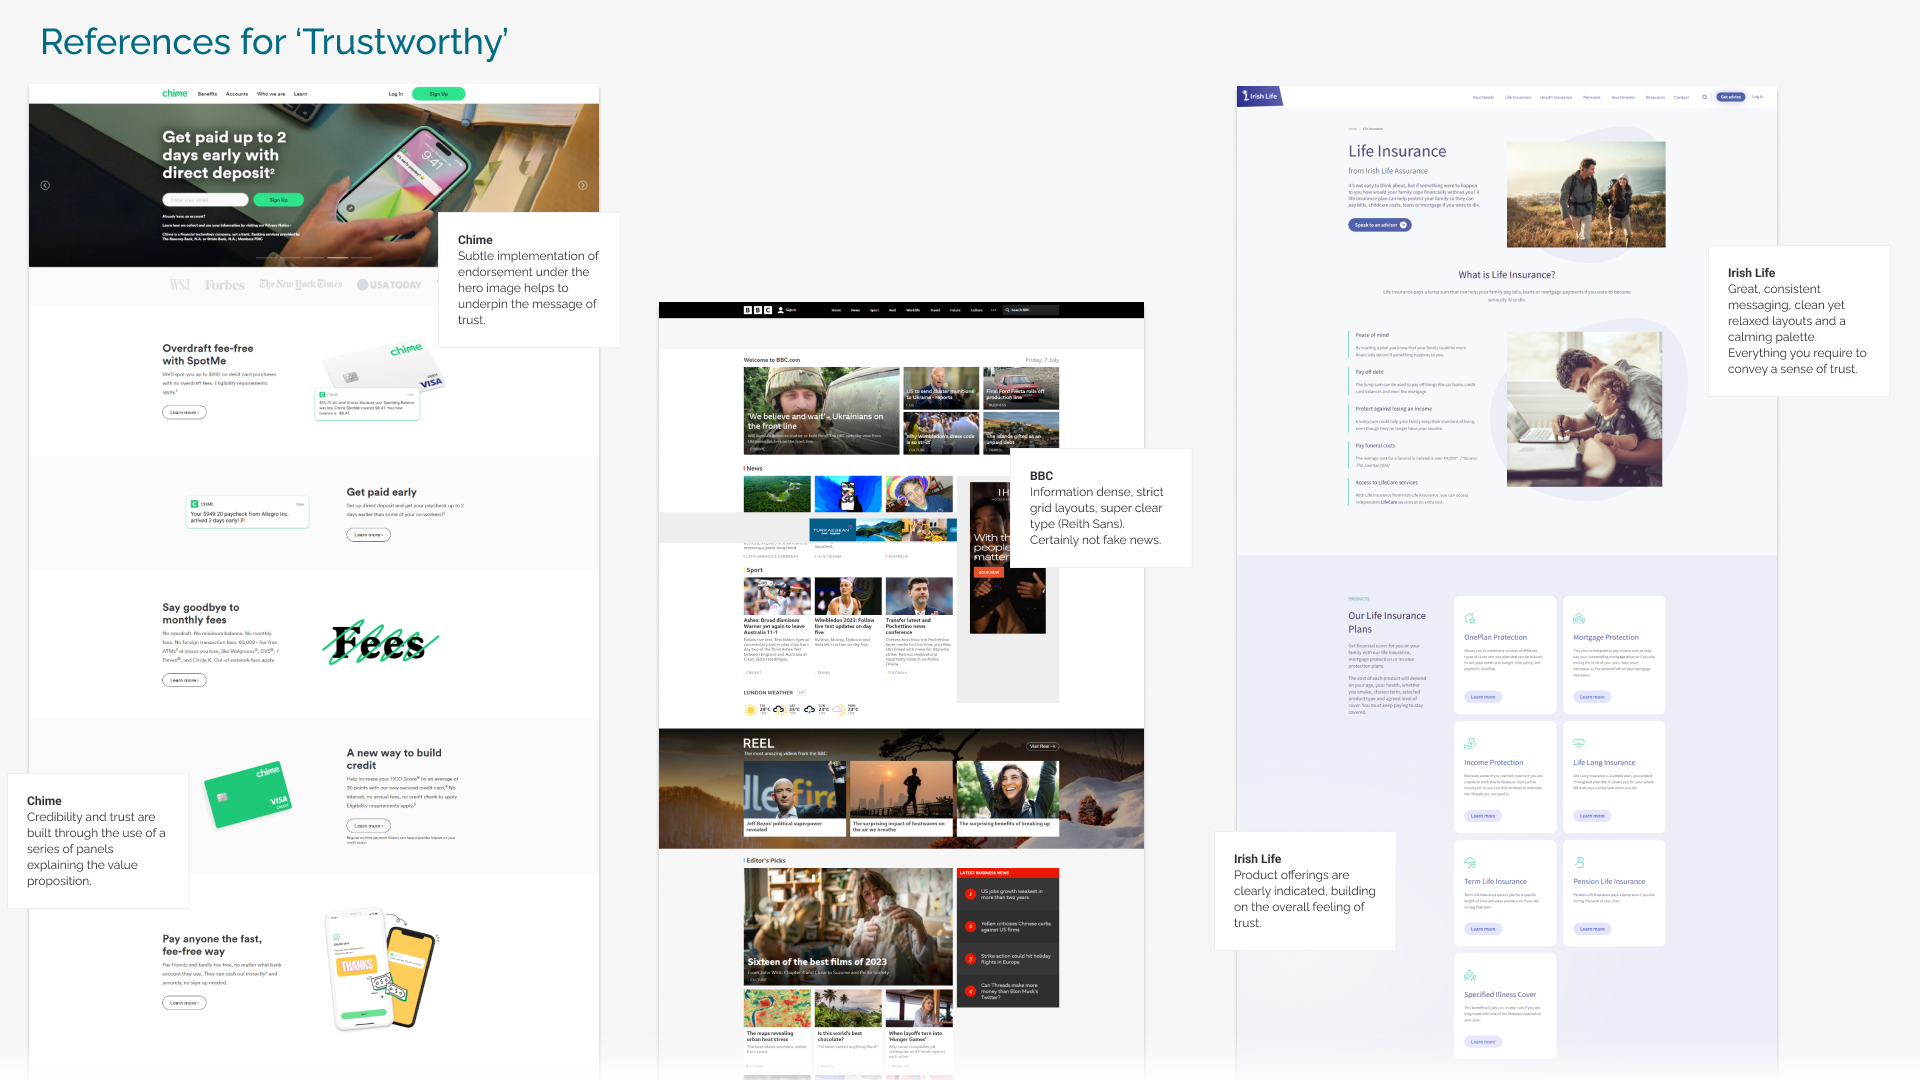Screen dimensions: 1920x1080
Task: Advance the Chime carousel using the right arrow
Action: click(582, 184)
